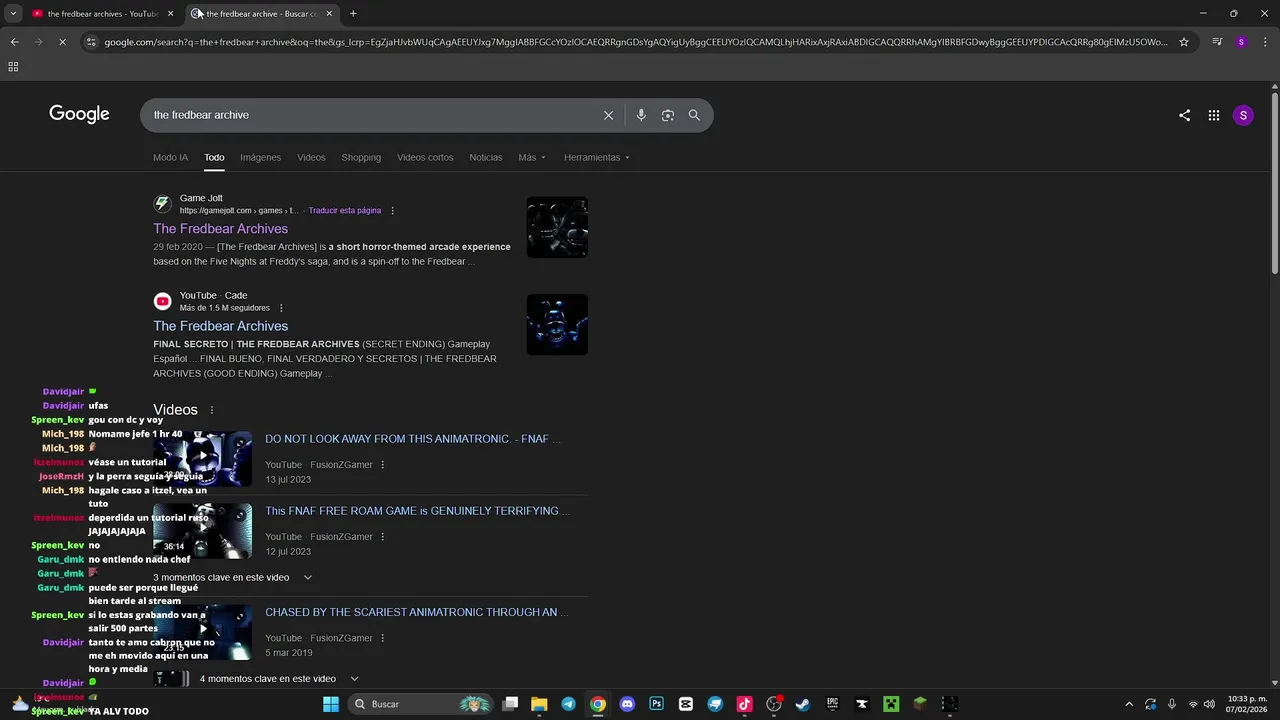Screen dimensions: 1280x720
Task: Open the tab search dropdown in Chrome
Action: [x=13, y=14]
